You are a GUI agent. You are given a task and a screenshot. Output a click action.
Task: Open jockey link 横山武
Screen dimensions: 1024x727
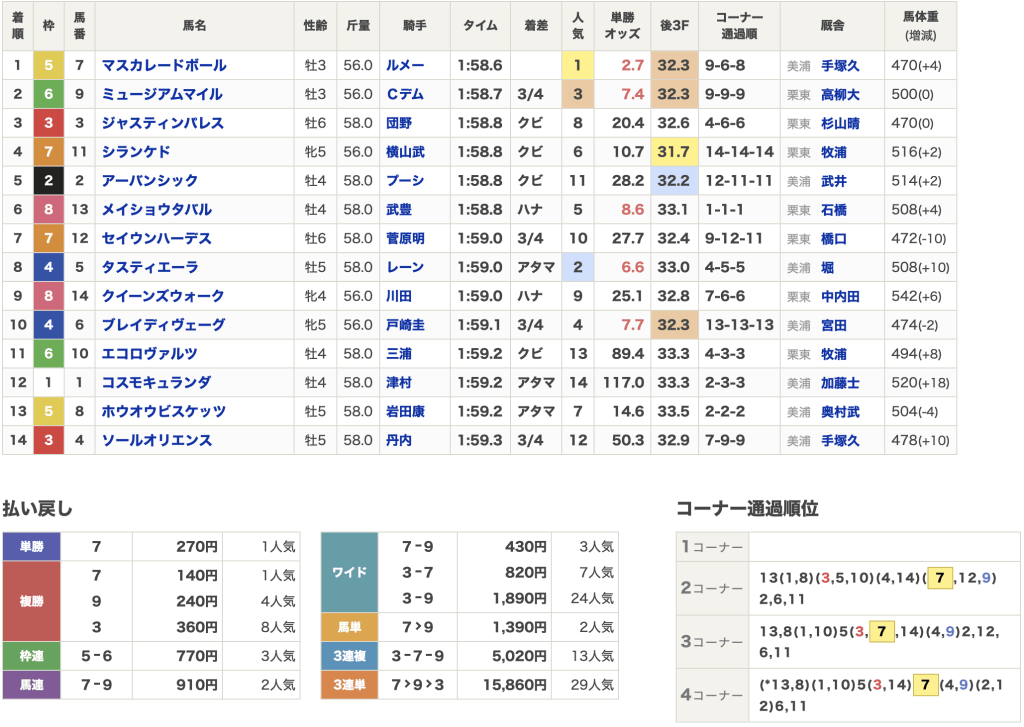point(405,152)
